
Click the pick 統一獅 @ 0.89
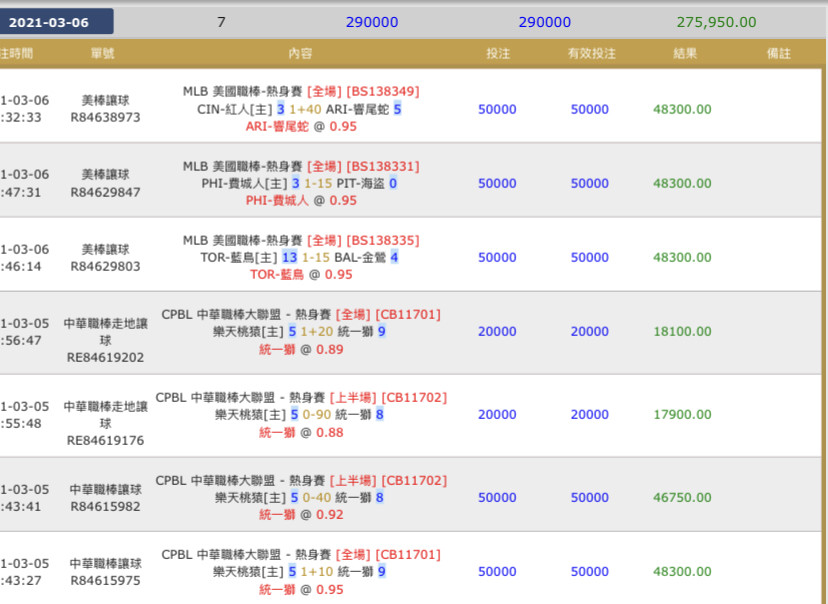point(301,350)
